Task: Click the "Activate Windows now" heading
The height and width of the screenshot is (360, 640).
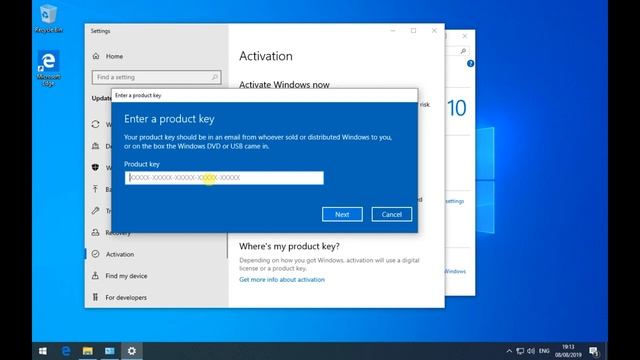Action: (284, 84)
